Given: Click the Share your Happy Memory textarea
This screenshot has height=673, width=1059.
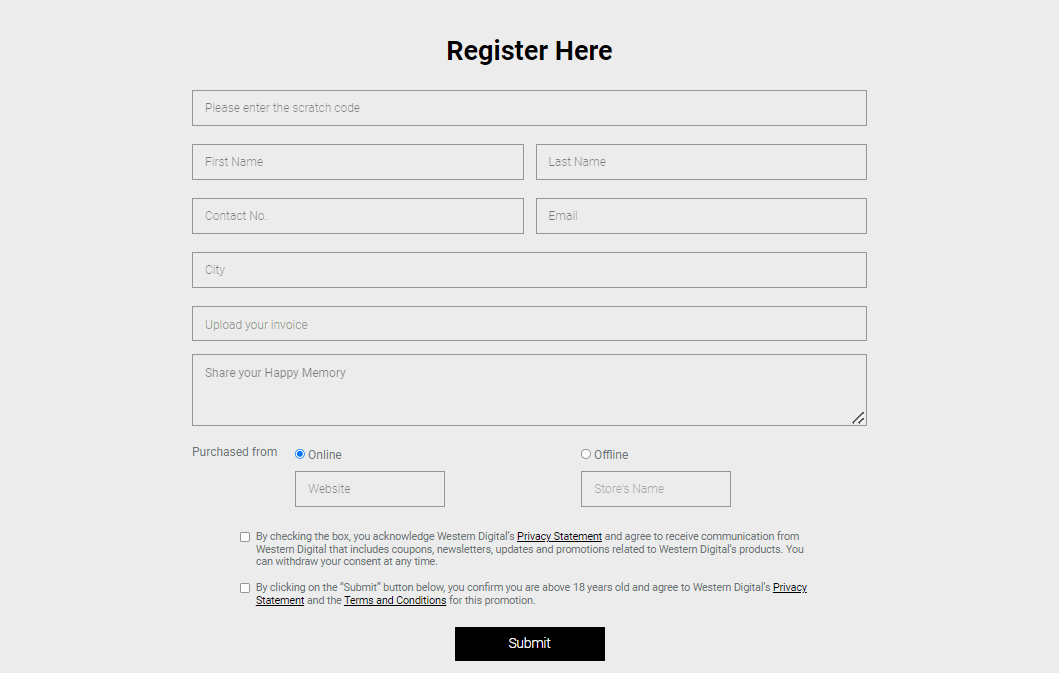Looking at the screenshot, I should 529,390.
